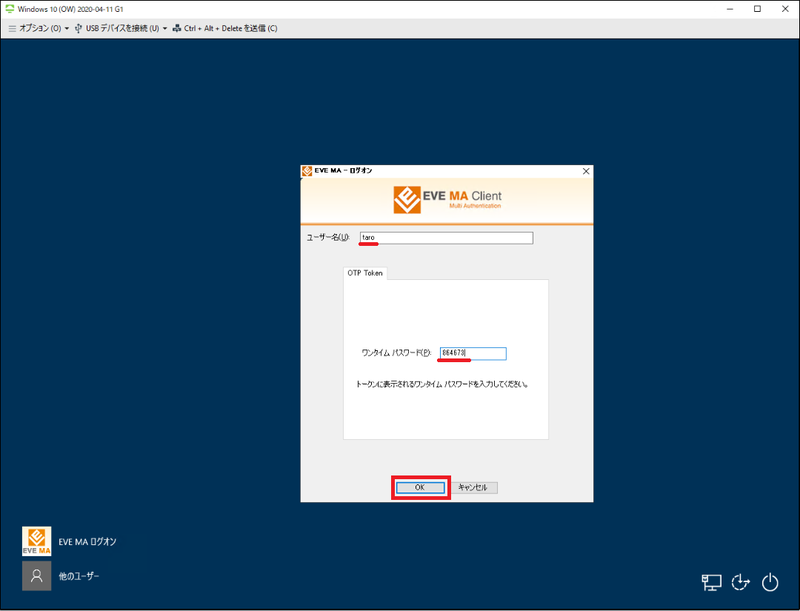Click the ワンタイム パスワード input field
The height and width of the screenshot is (611, 800).
[x=473, y=353]
